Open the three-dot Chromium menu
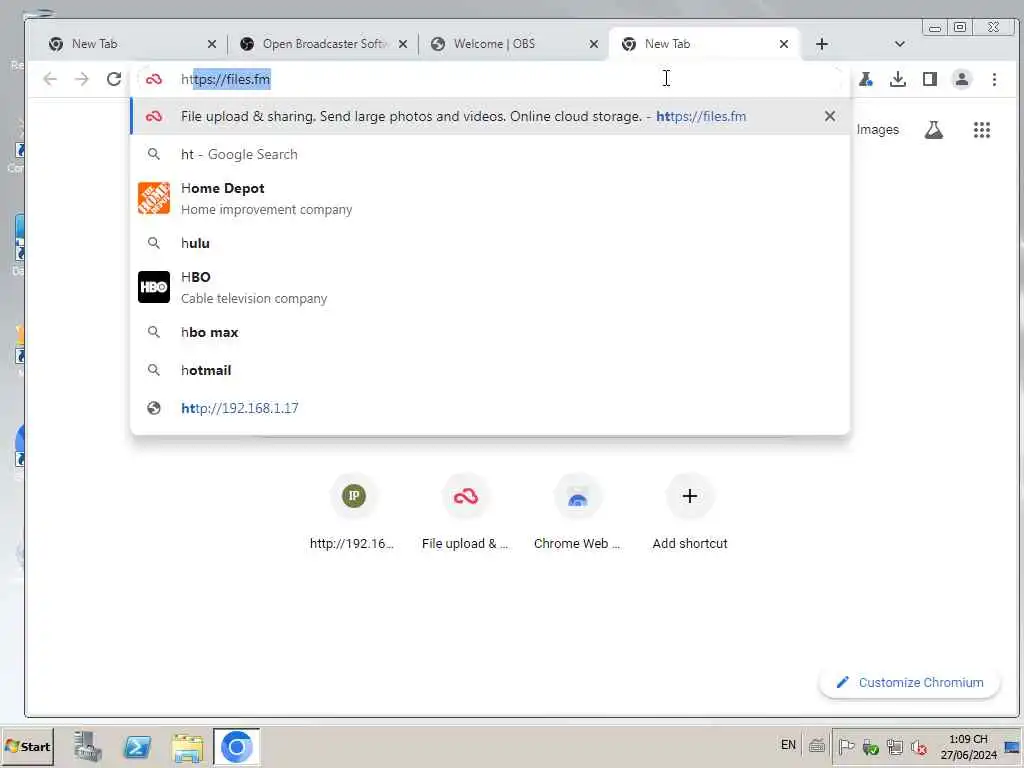Screen dimensions: 1024x768 pos(994,79)
